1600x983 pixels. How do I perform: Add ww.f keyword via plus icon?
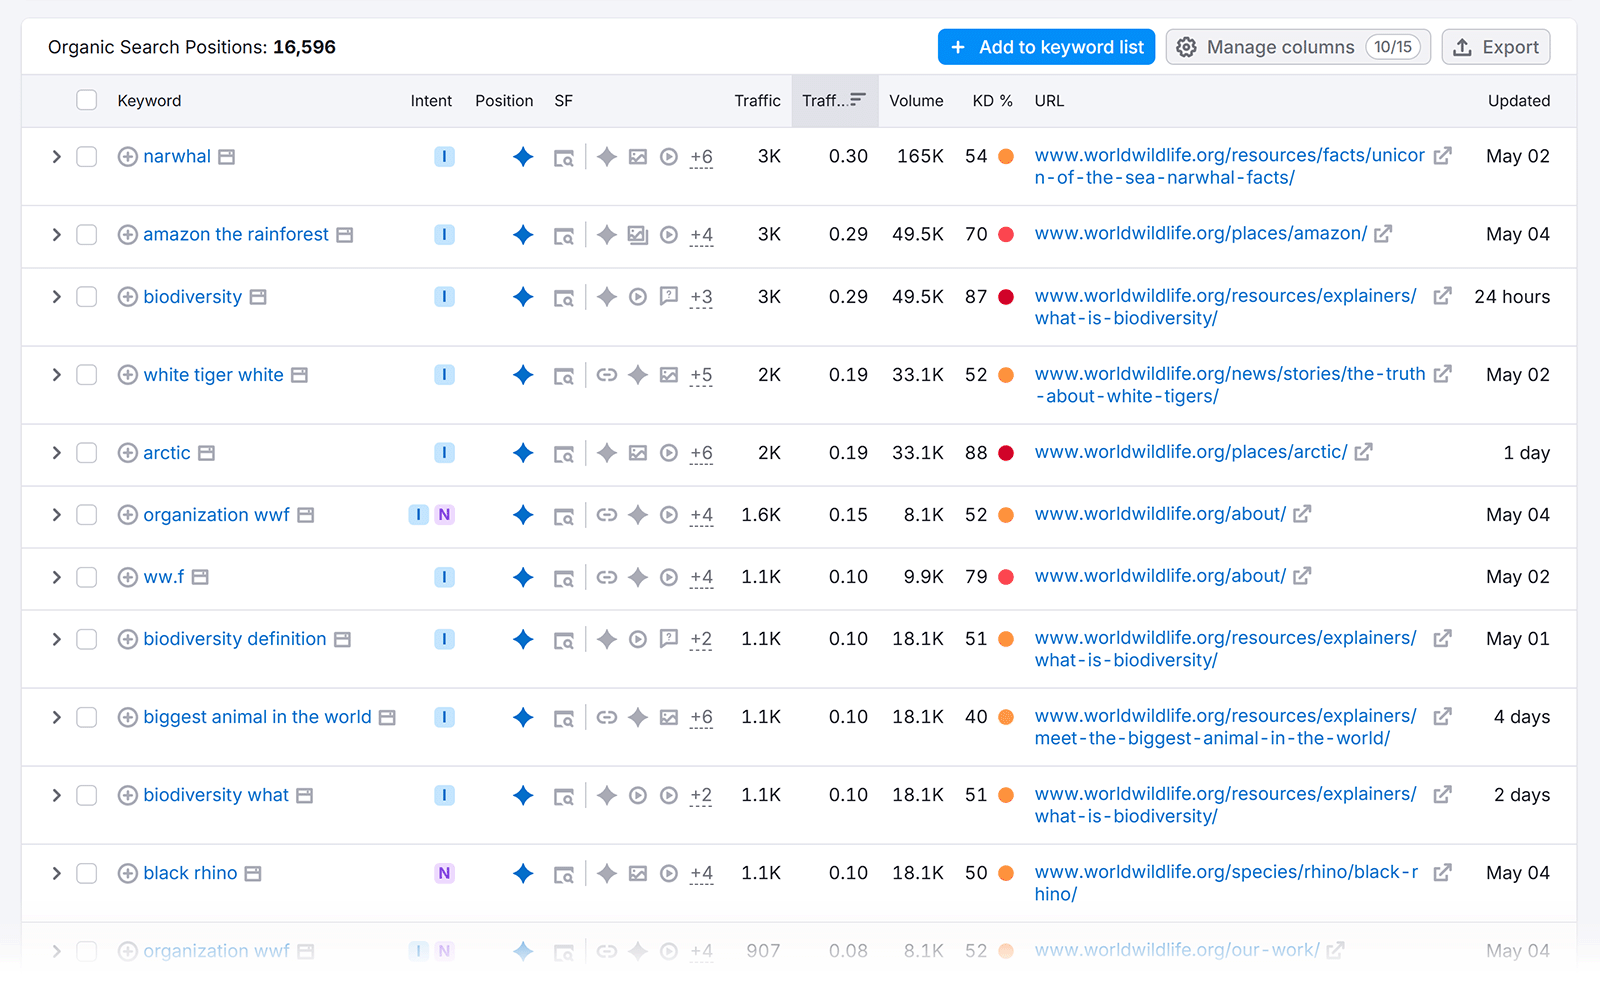pyautogui.click(x=127, y=577)
